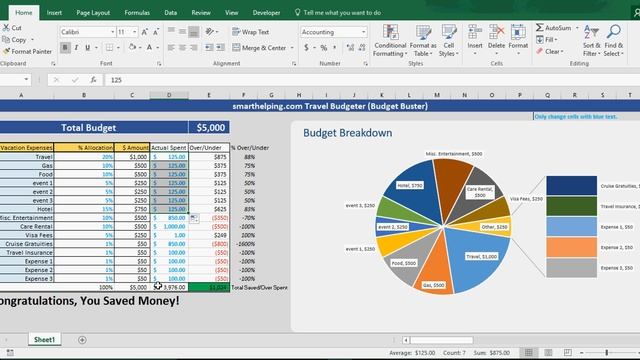640x360 pixels.
Task: Decrease font size with the smaller A icon
Action: tap(156, 32)
